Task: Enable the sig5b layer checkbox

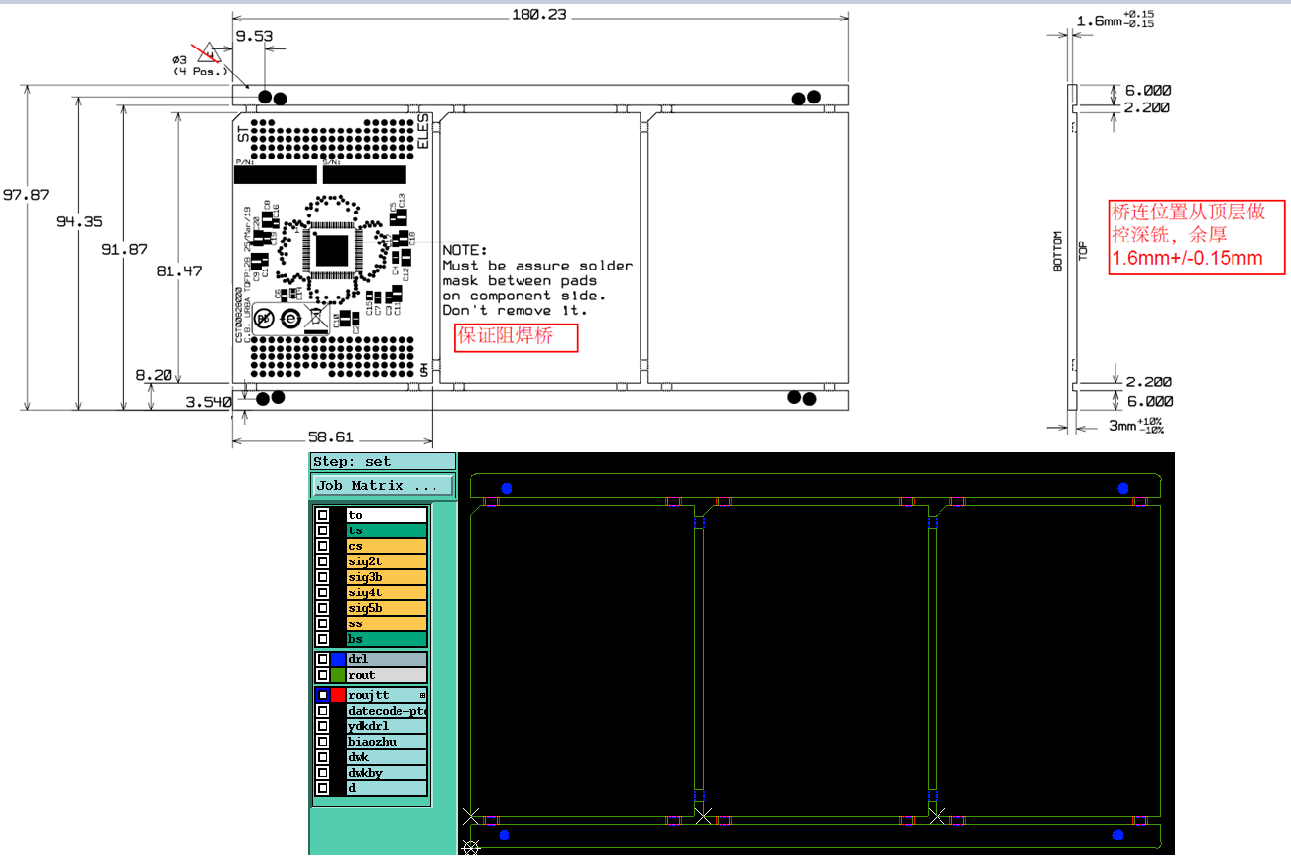Action: click(x=322, y=608)
